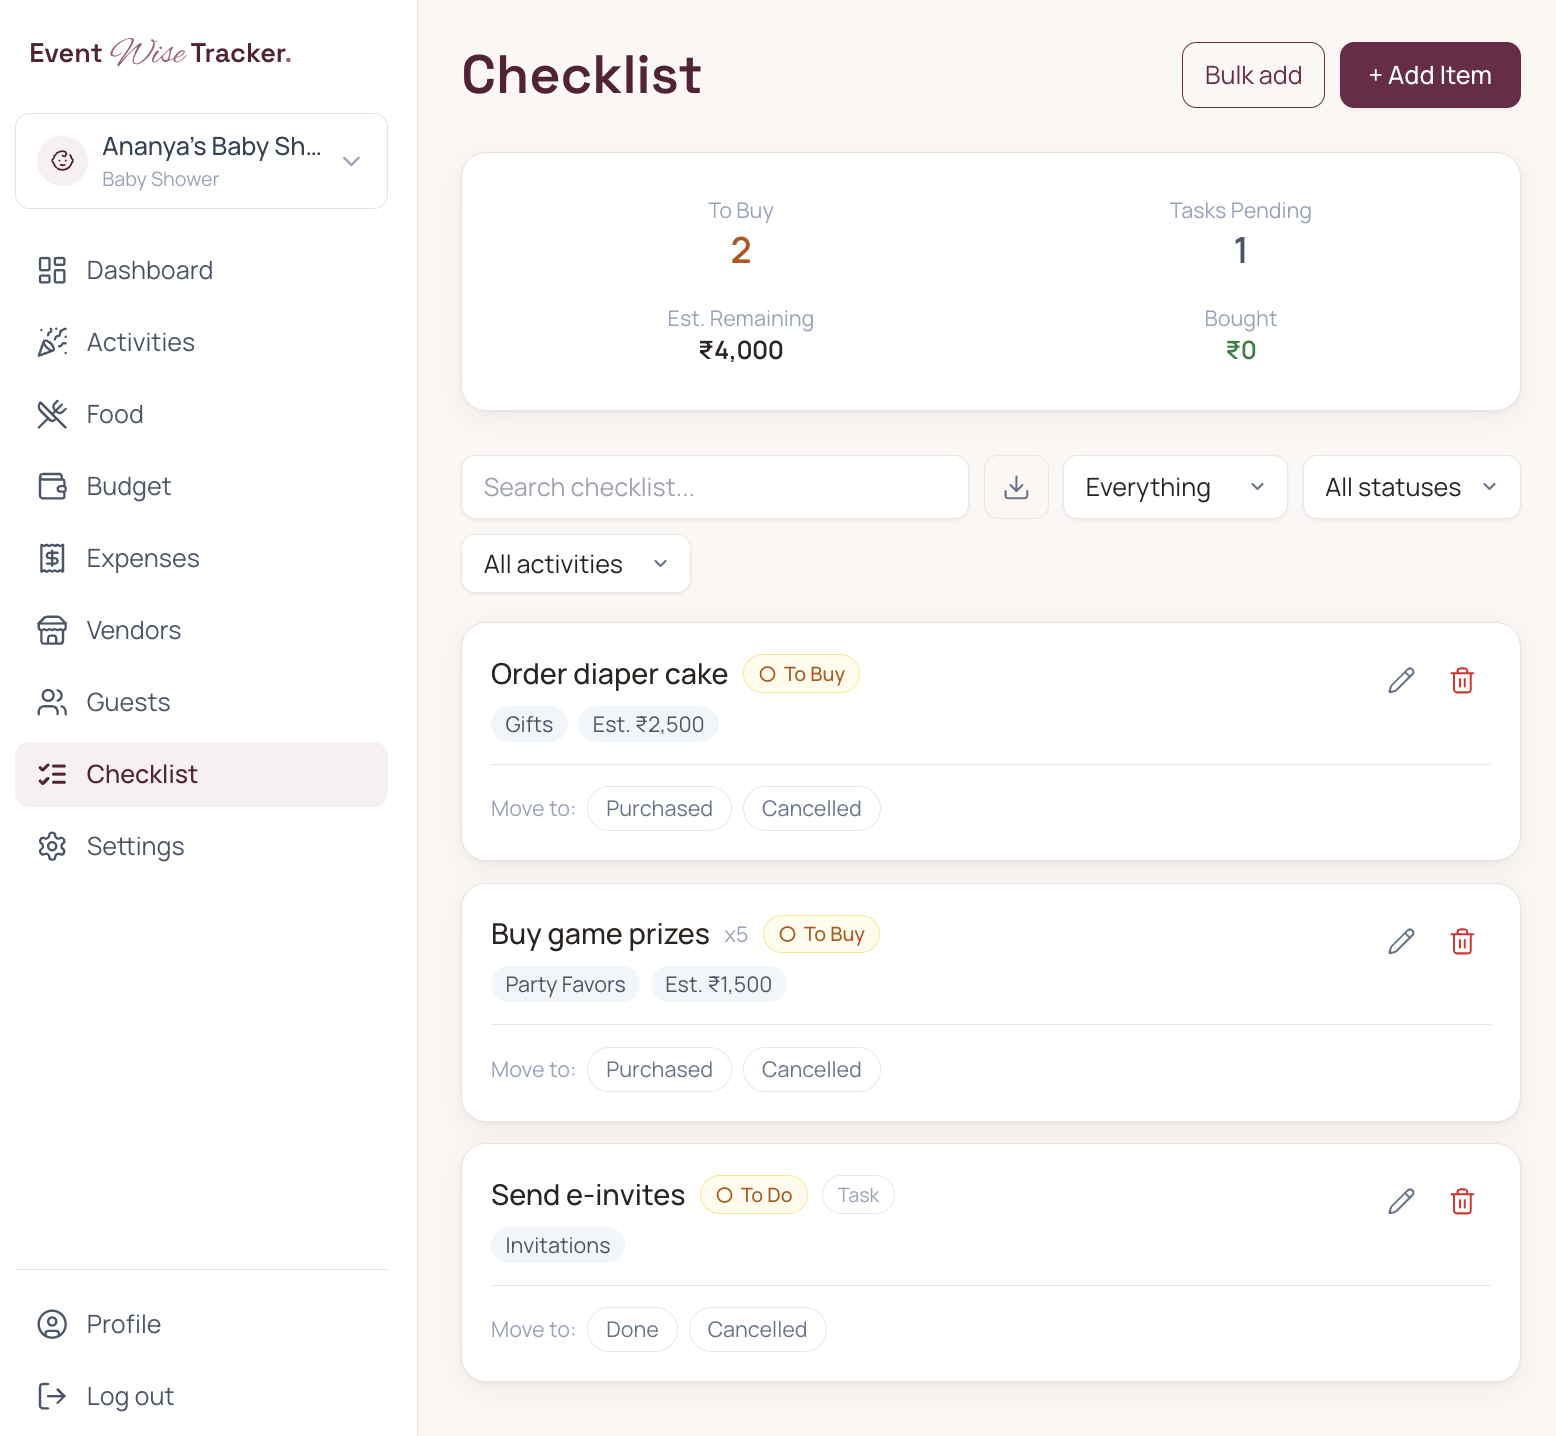
Task: Move Buy game prizes to Purchased
Action: [659, 1069]
